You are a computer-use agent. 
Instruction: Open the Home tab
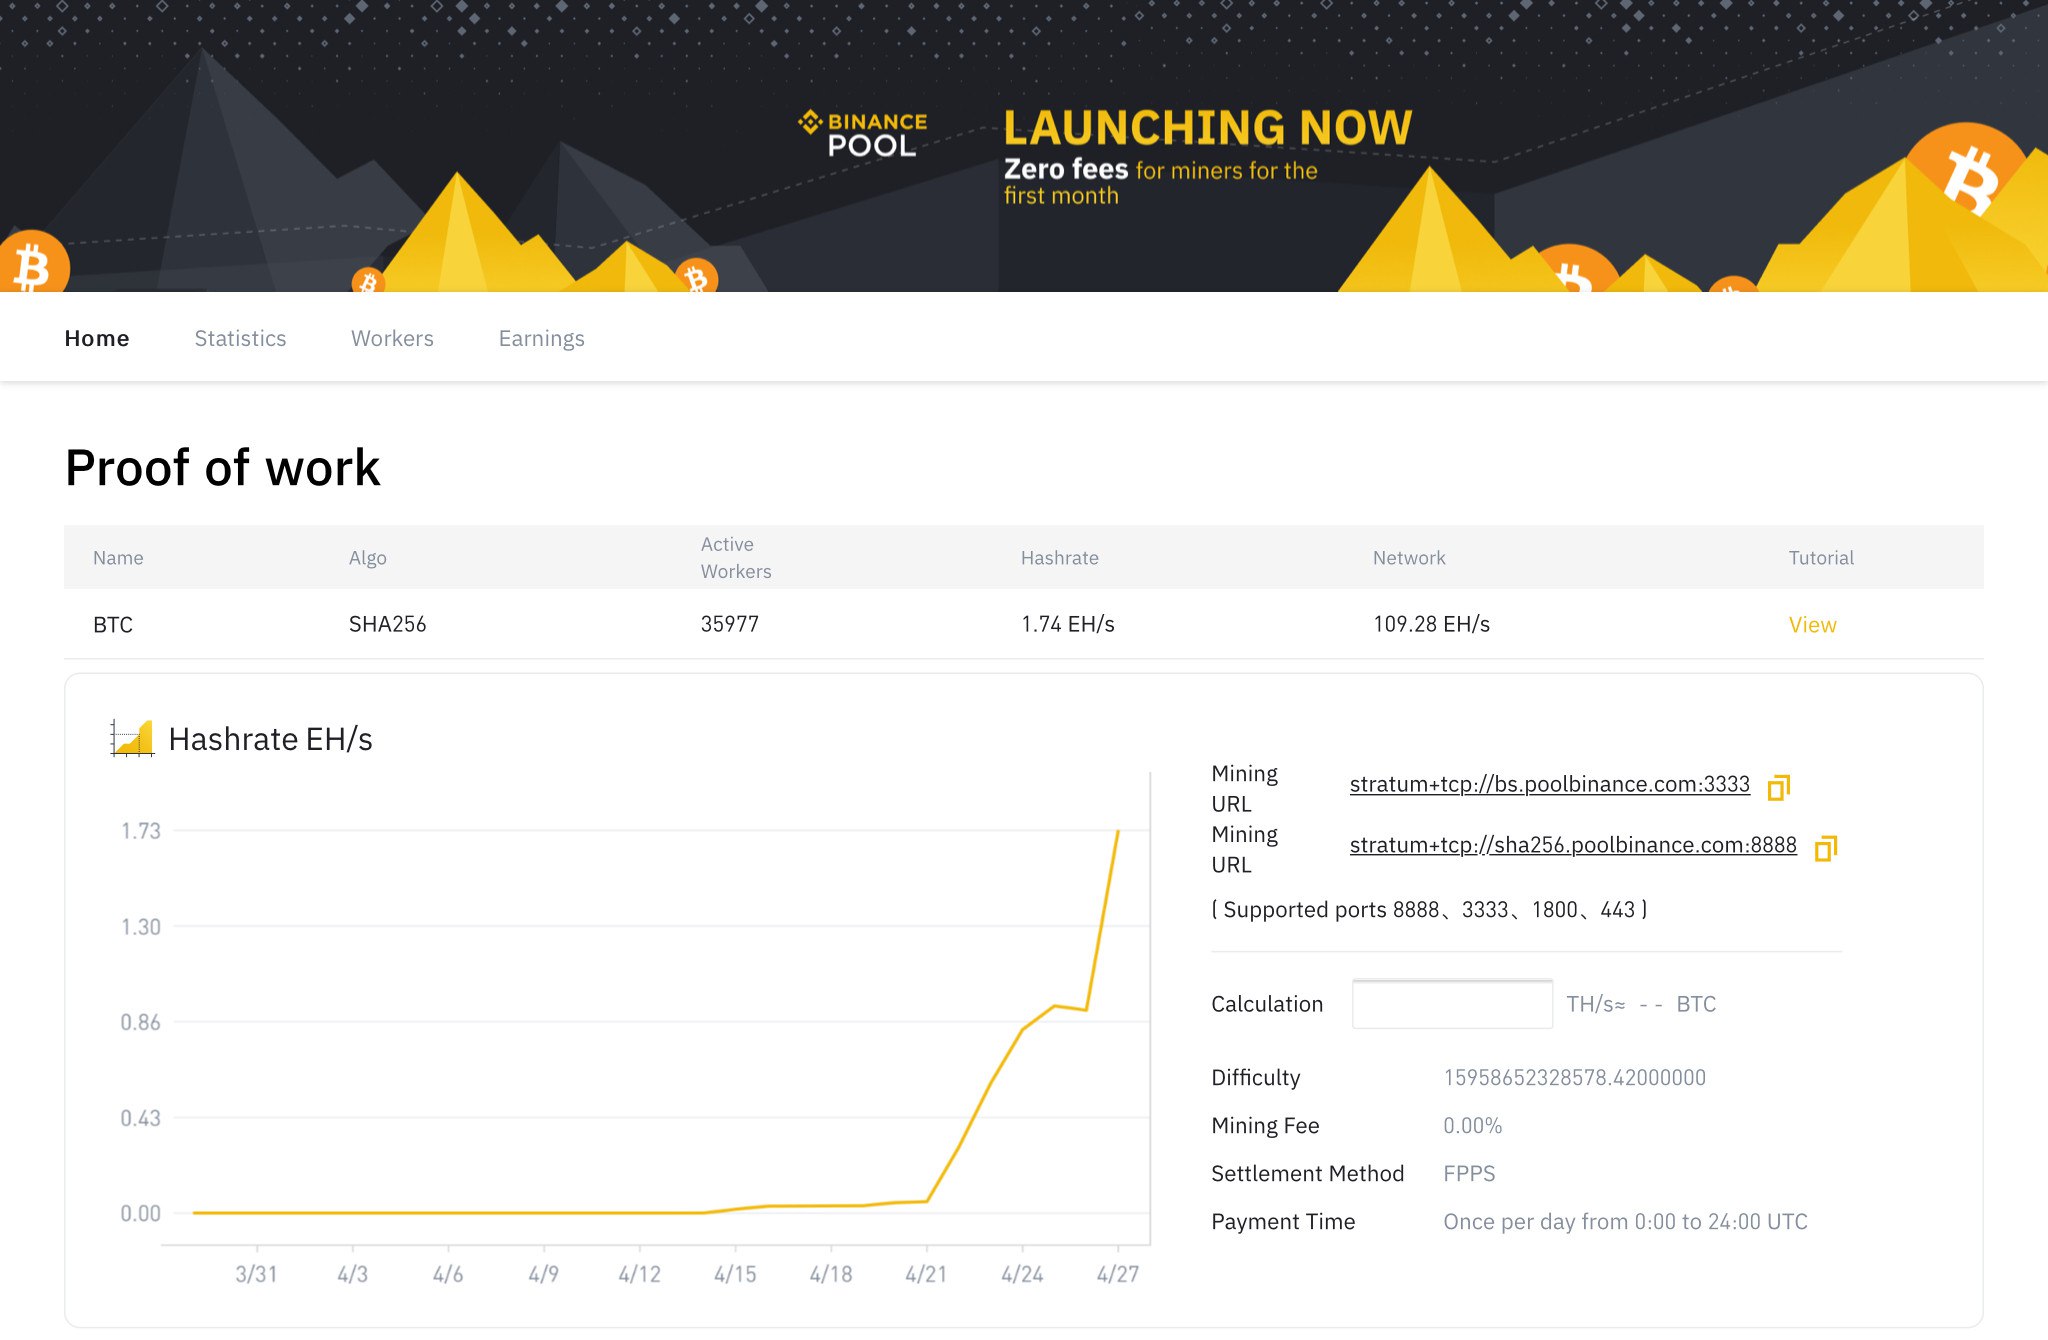coord(97,338)
